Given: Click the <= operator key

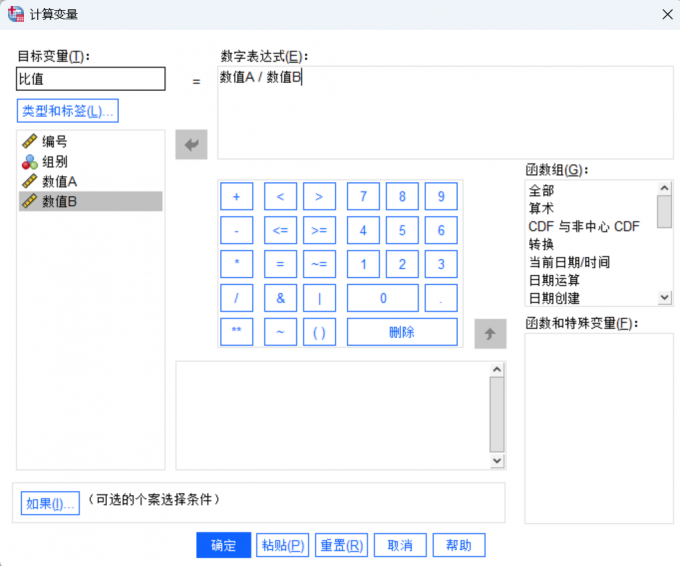Looking at the screenshot, I should point(280,230).
